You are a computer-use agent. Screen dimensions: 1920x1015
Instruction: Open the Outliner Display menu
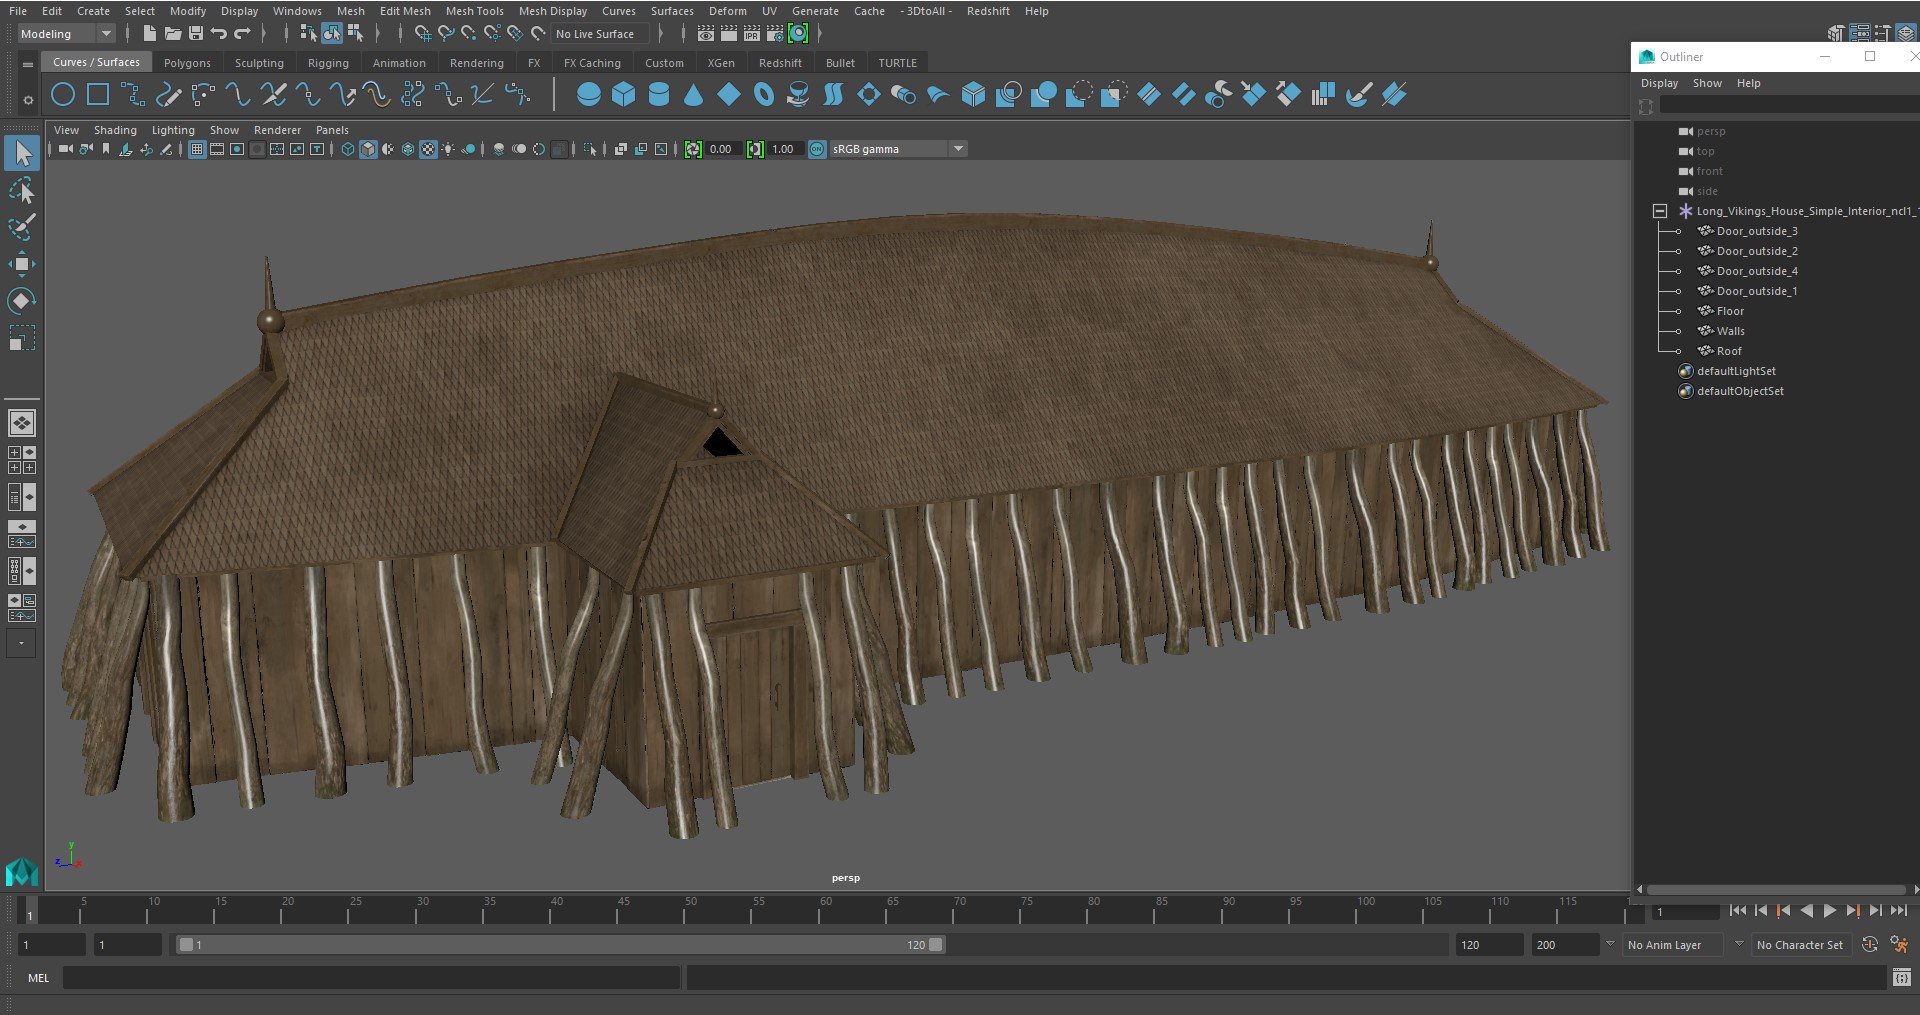(1659, 83)
